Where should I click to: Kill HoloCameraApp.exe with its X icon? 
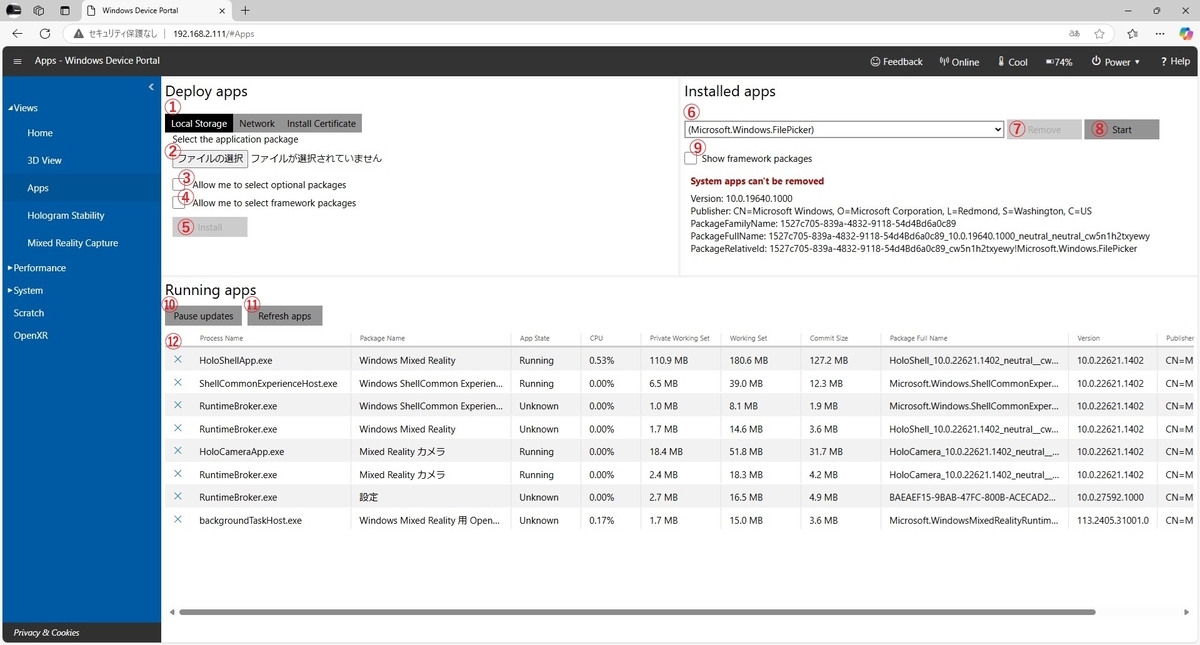178,451
